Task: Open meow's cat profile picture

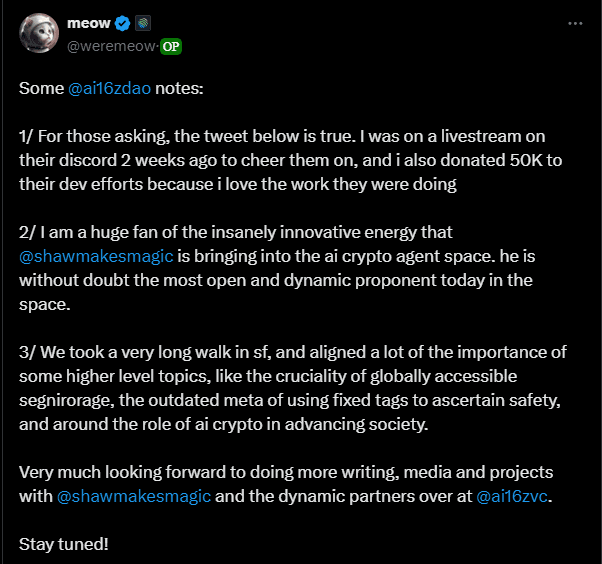Action: pos(39,33)
